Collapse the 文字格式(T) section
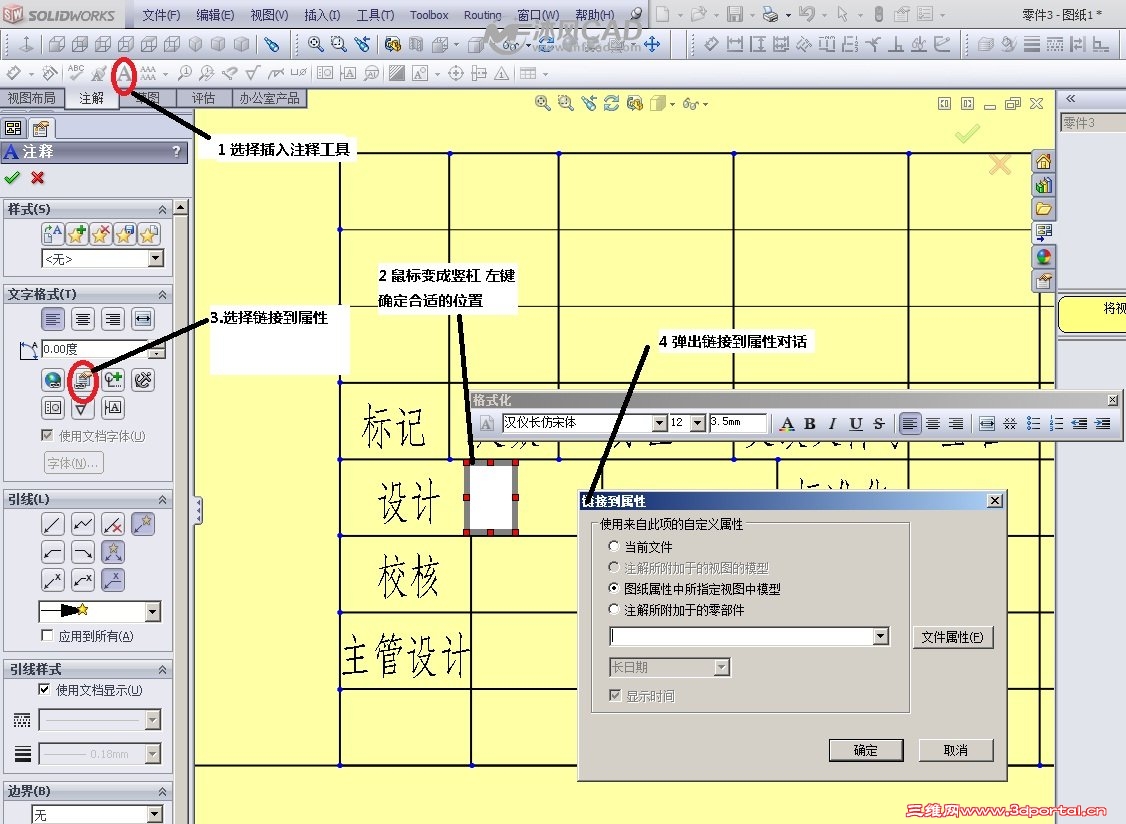 (x=162, y=295)
